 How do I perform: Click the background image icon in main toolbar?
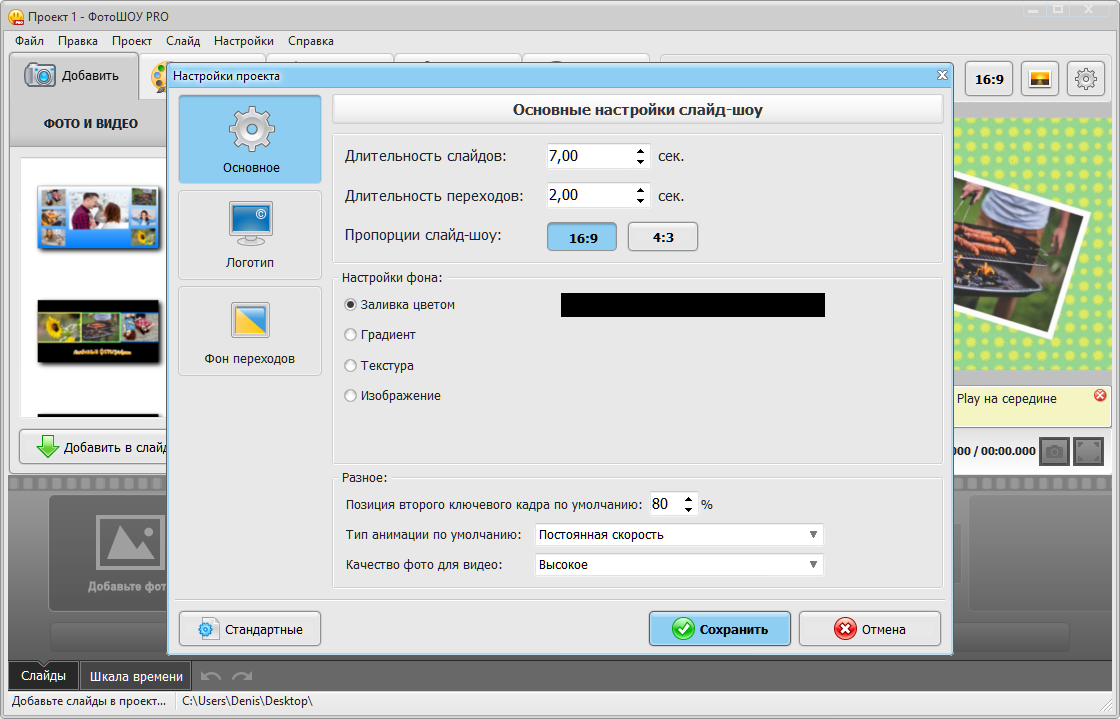[1040, 79]
